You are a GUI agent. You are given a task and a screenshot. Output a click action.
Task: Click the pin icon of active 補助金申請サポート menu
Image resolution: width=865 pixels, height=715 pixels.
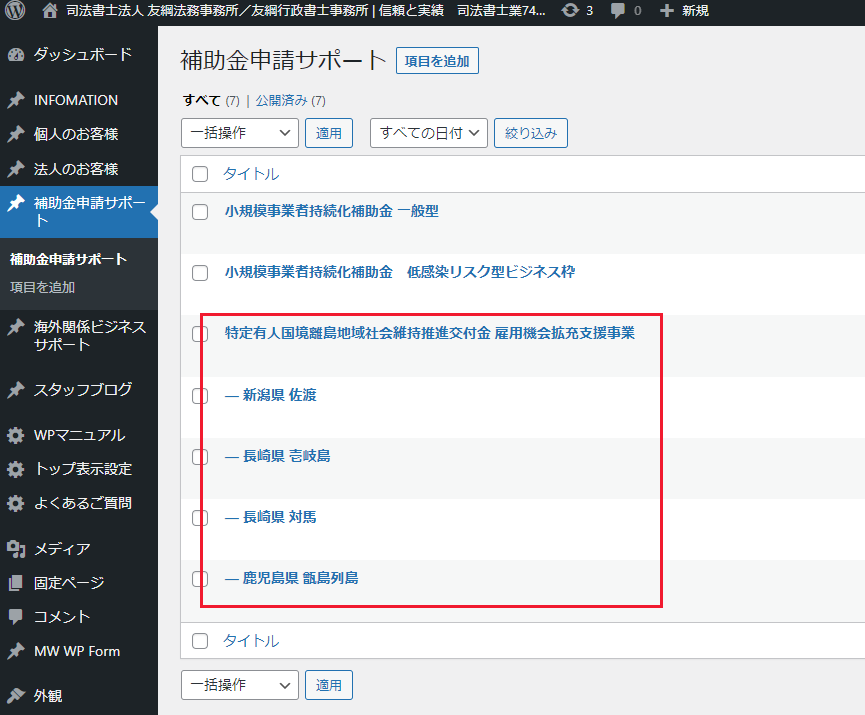pos(16,203)
